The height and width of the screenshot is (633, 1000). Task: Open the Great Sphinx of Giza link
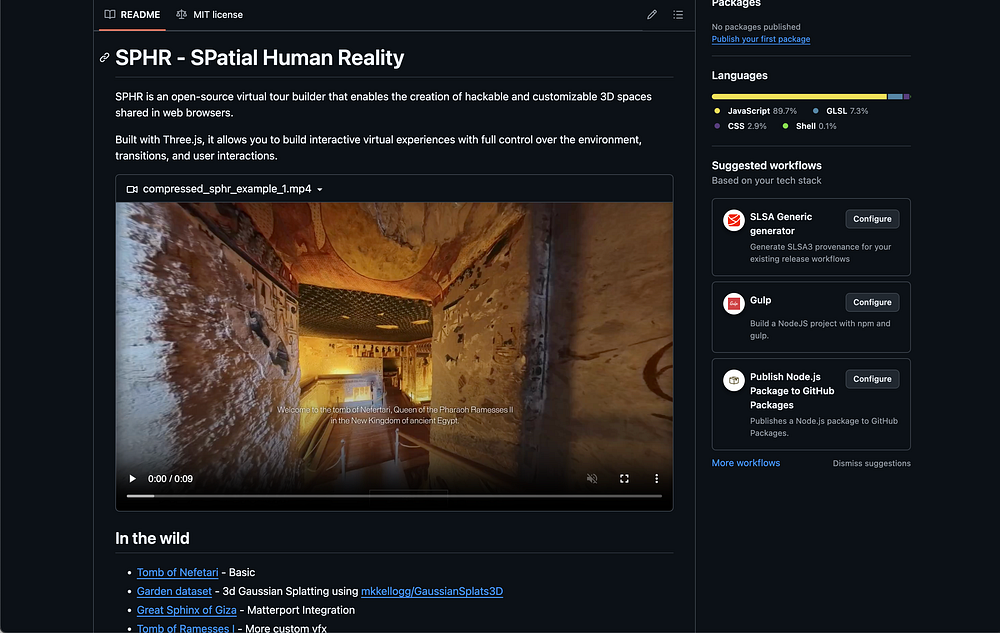pos(186,610)
